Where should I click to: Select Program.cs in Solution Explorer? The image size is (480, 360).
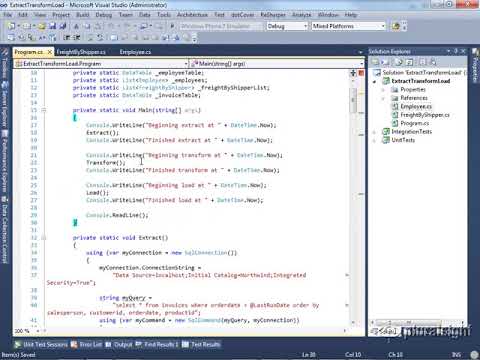point(414,123)
